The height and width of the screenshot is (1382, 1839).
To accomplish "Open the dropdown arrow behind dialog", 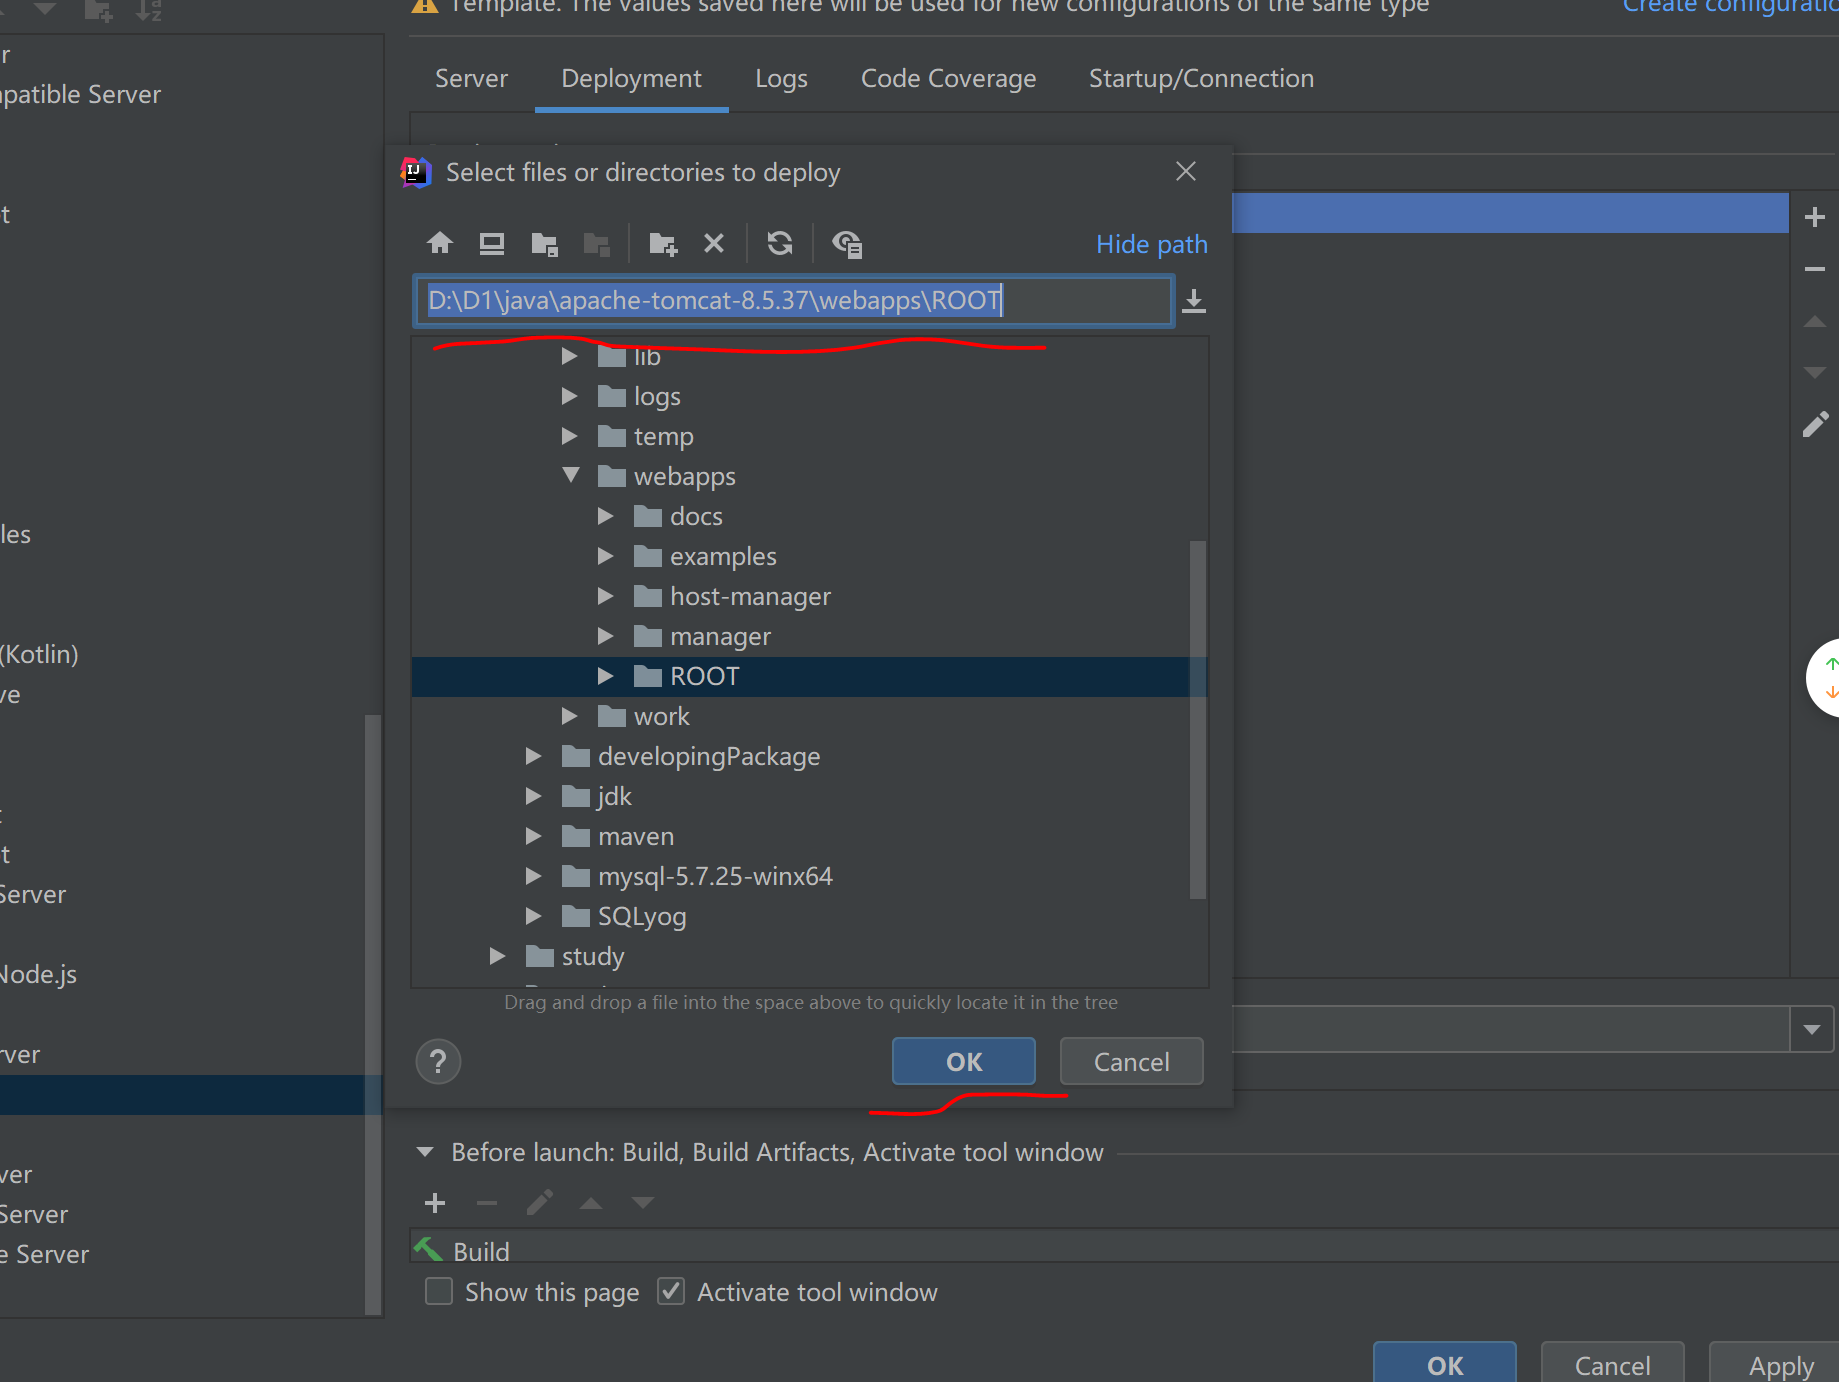I will (1812, 1029).
